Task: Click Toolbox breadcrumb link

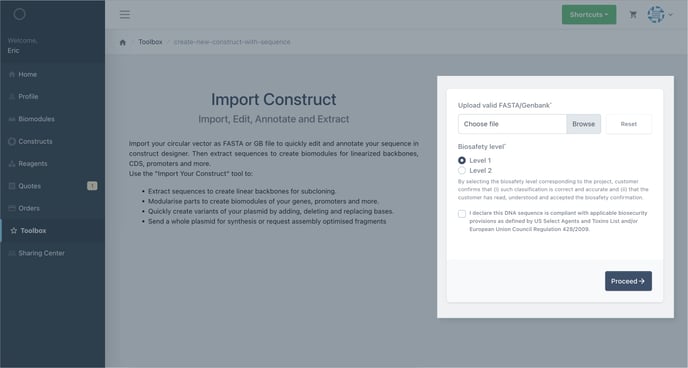Action: click(150, 42)
